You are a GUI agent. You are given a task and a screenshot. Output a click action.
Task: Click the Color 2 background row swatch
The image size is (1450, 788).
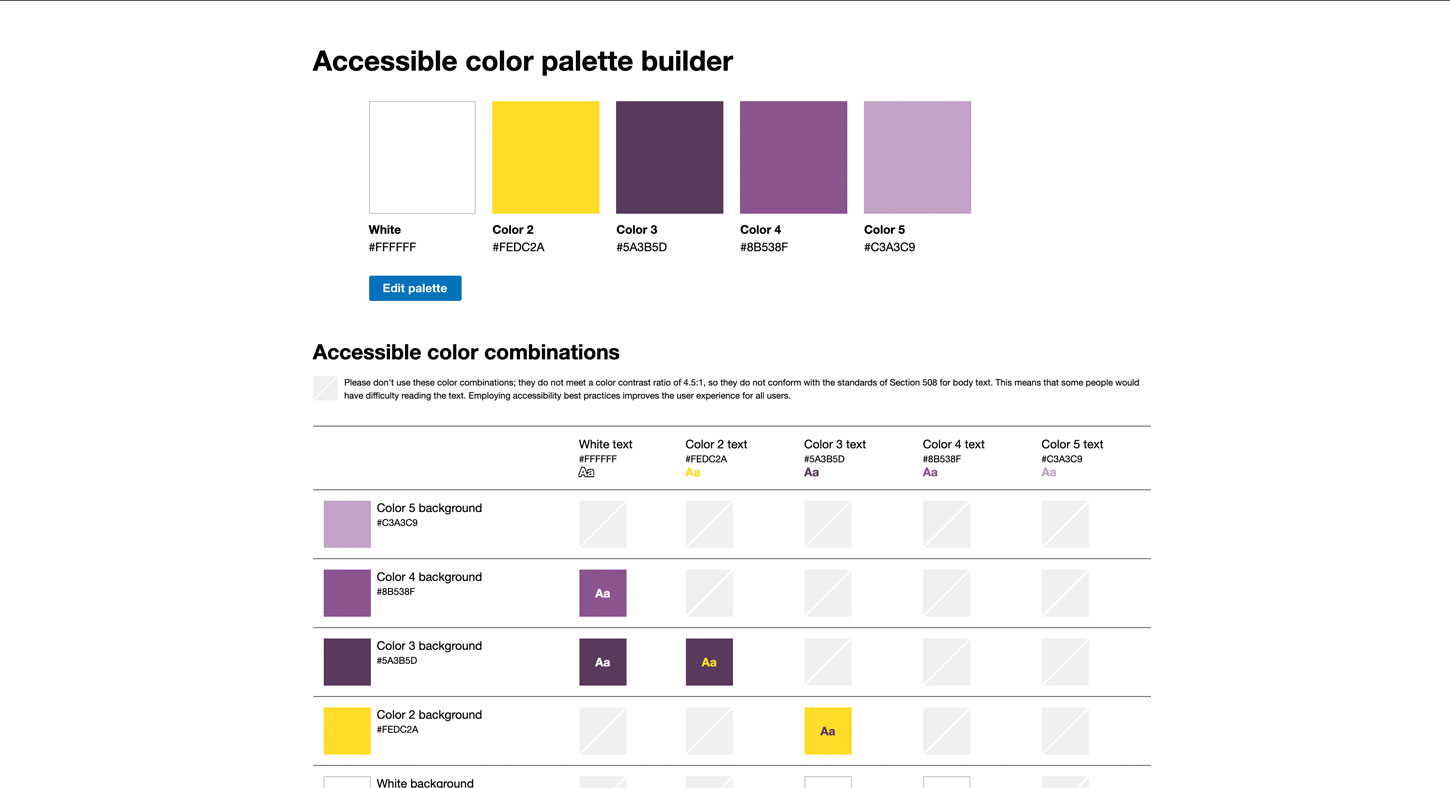(347, 731)
